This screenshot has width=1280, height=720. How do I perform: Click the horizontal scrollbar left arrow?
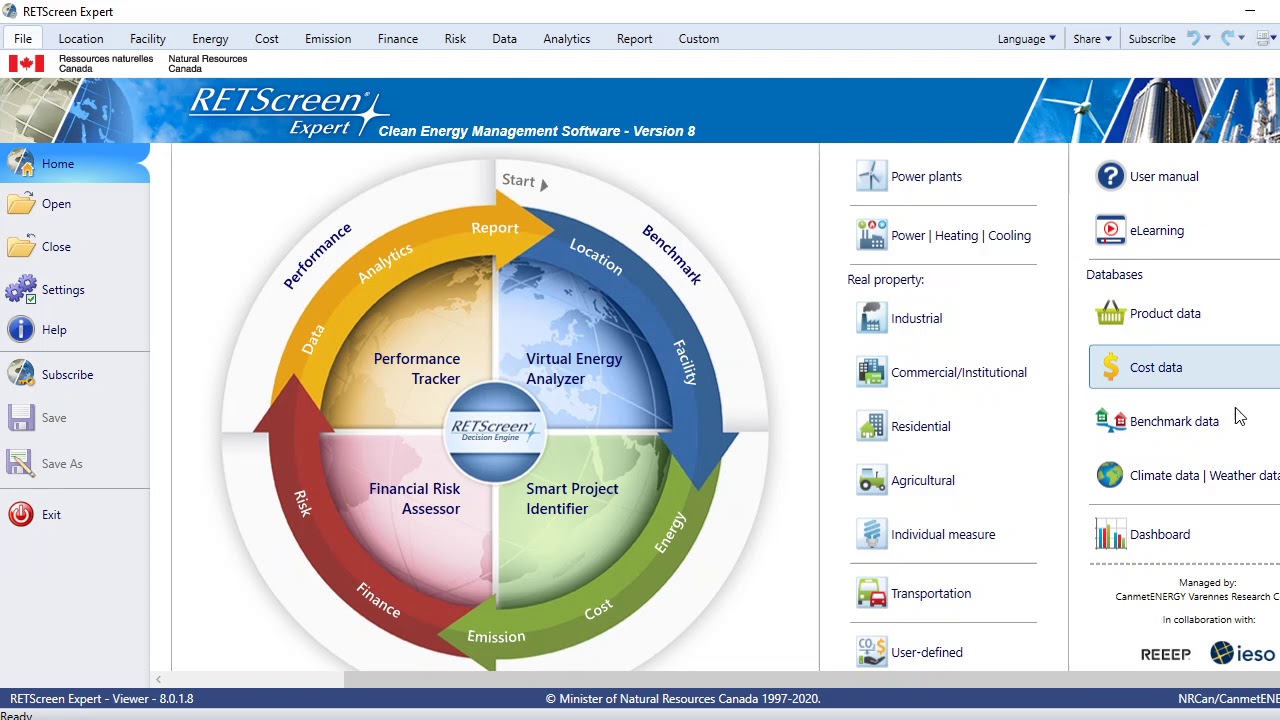158,680
